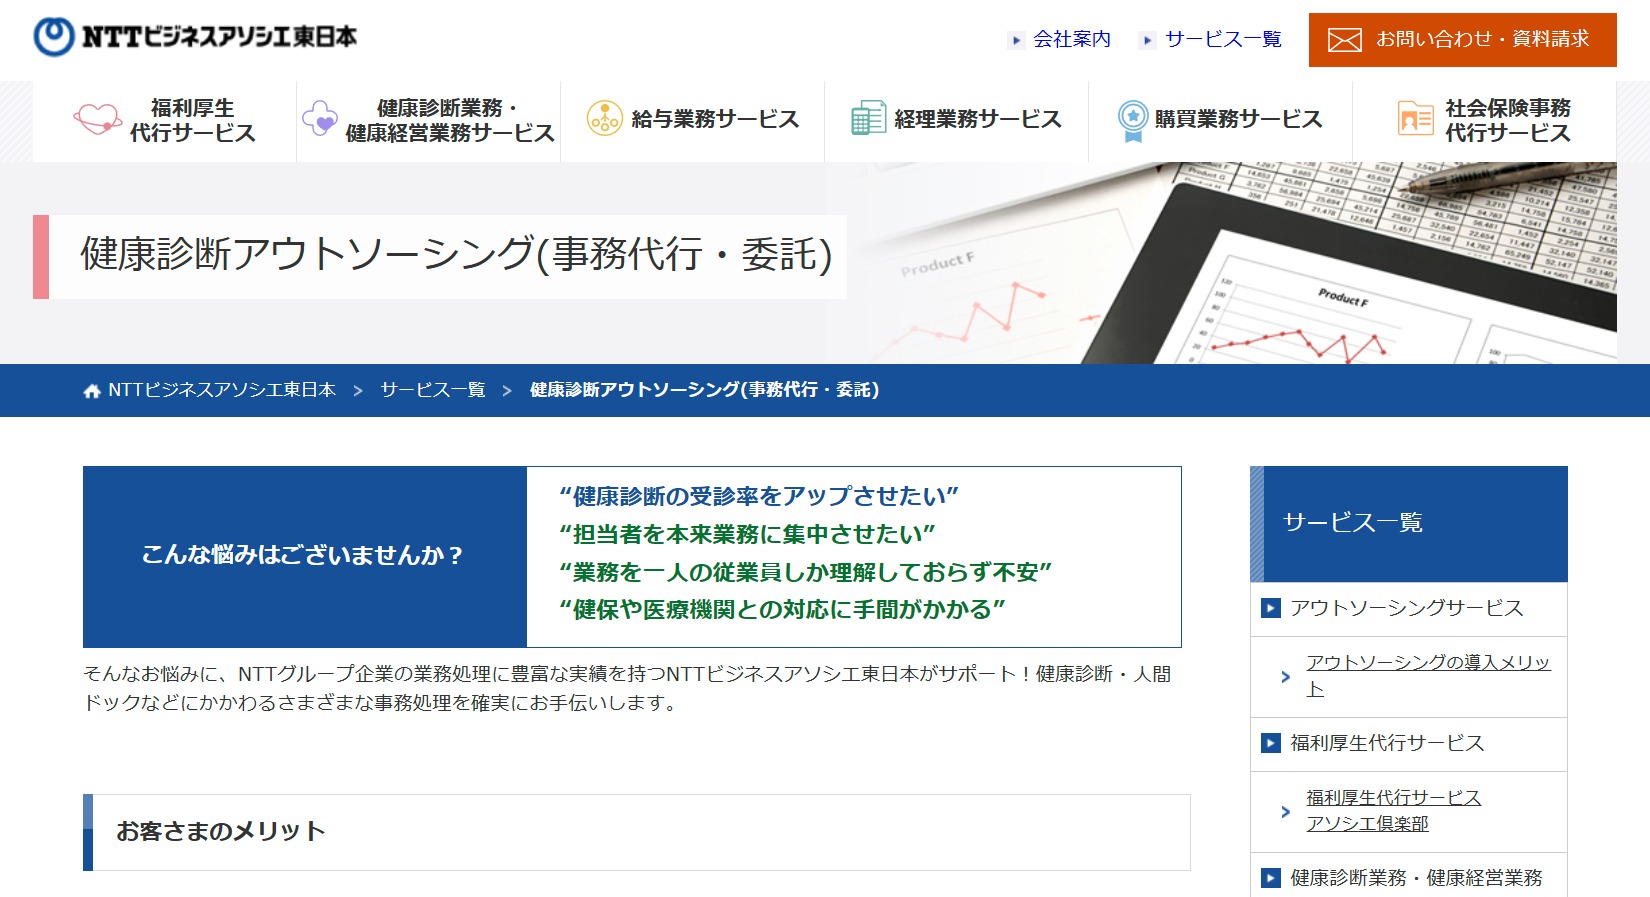Click the NTT Business Associe East logo

click(x=195, y=37)
